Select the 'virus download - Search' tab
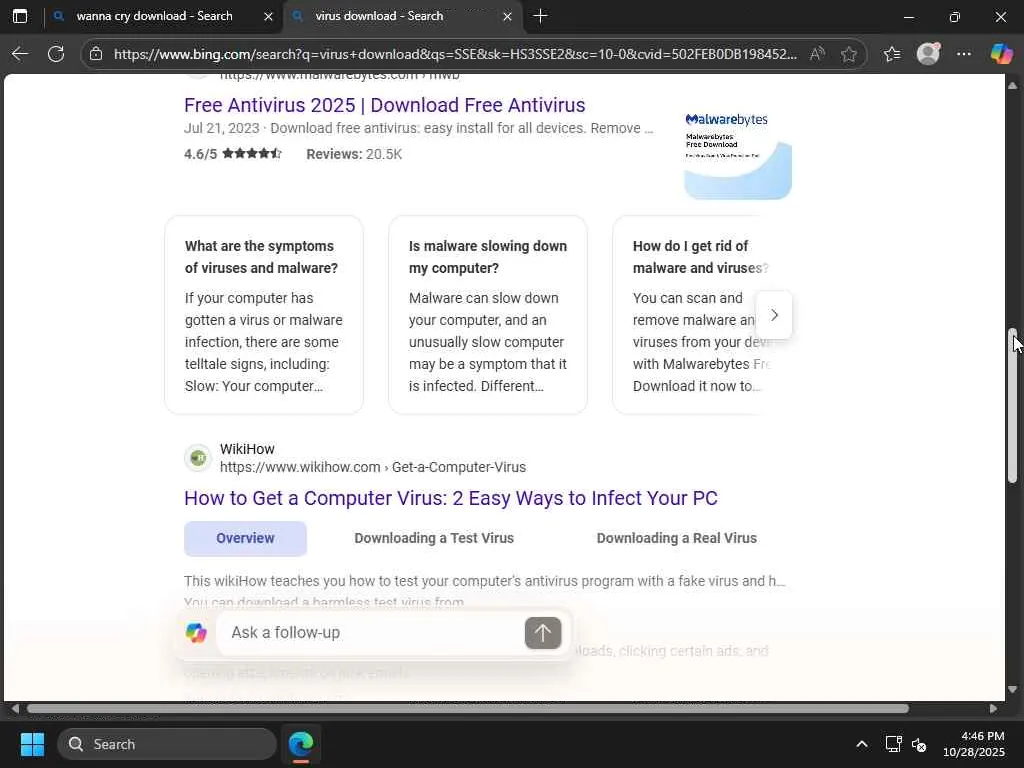Image resolution: width=1024 pixels, height=768 pixels. pyautogui.click(x=402, y=16)
